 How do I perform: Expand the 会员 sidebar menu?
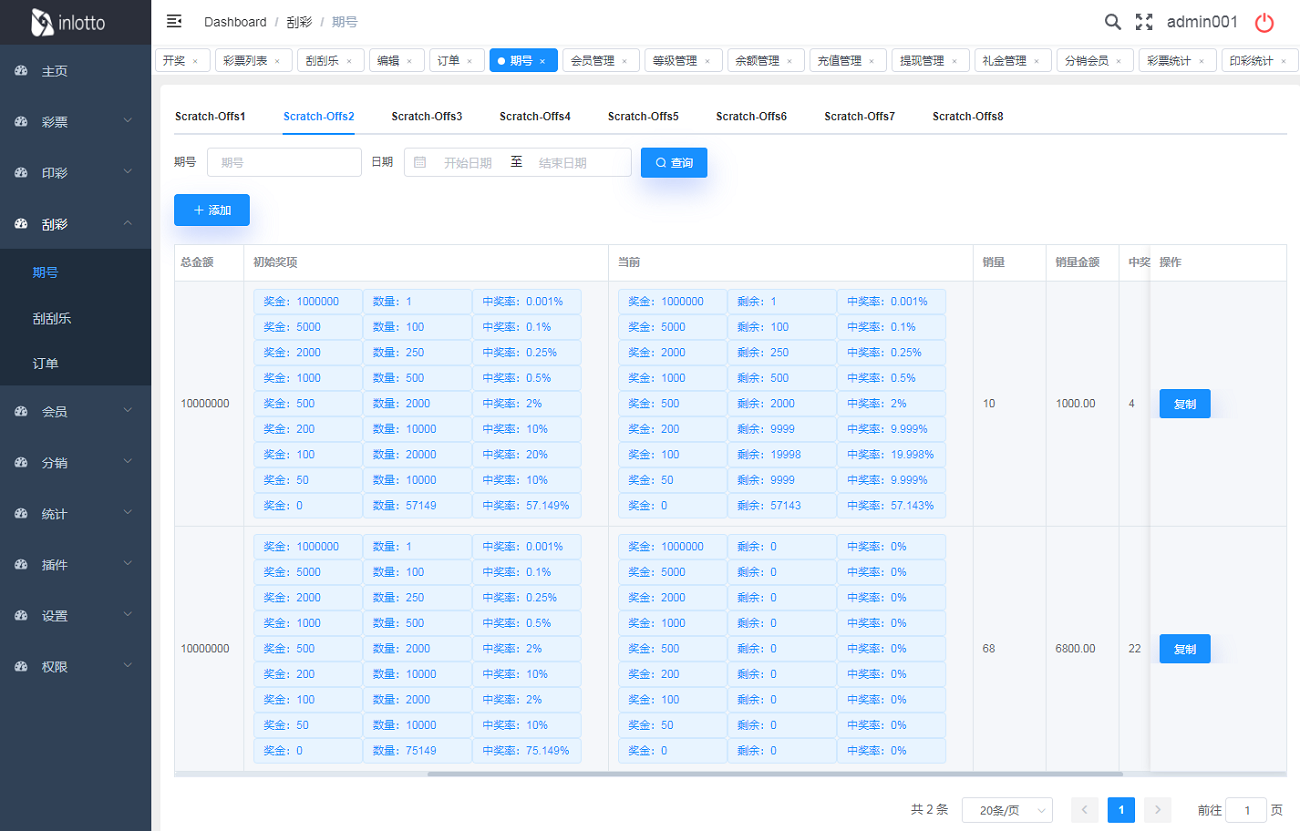coord(75,411)
